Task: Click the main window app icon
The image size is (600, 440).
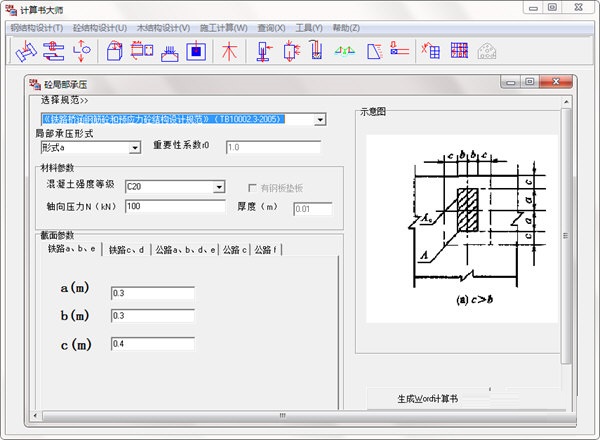Action: tap(11, 10)
